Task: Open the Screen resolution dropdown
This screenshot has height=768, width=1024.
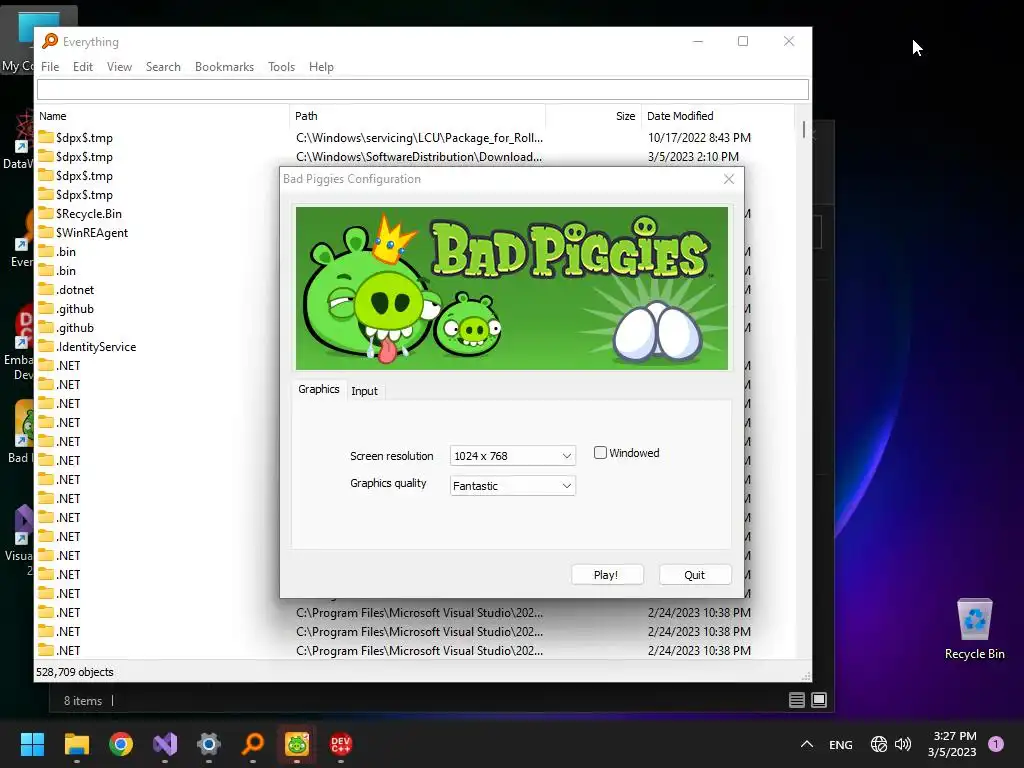Action: (x=512, y=456)
